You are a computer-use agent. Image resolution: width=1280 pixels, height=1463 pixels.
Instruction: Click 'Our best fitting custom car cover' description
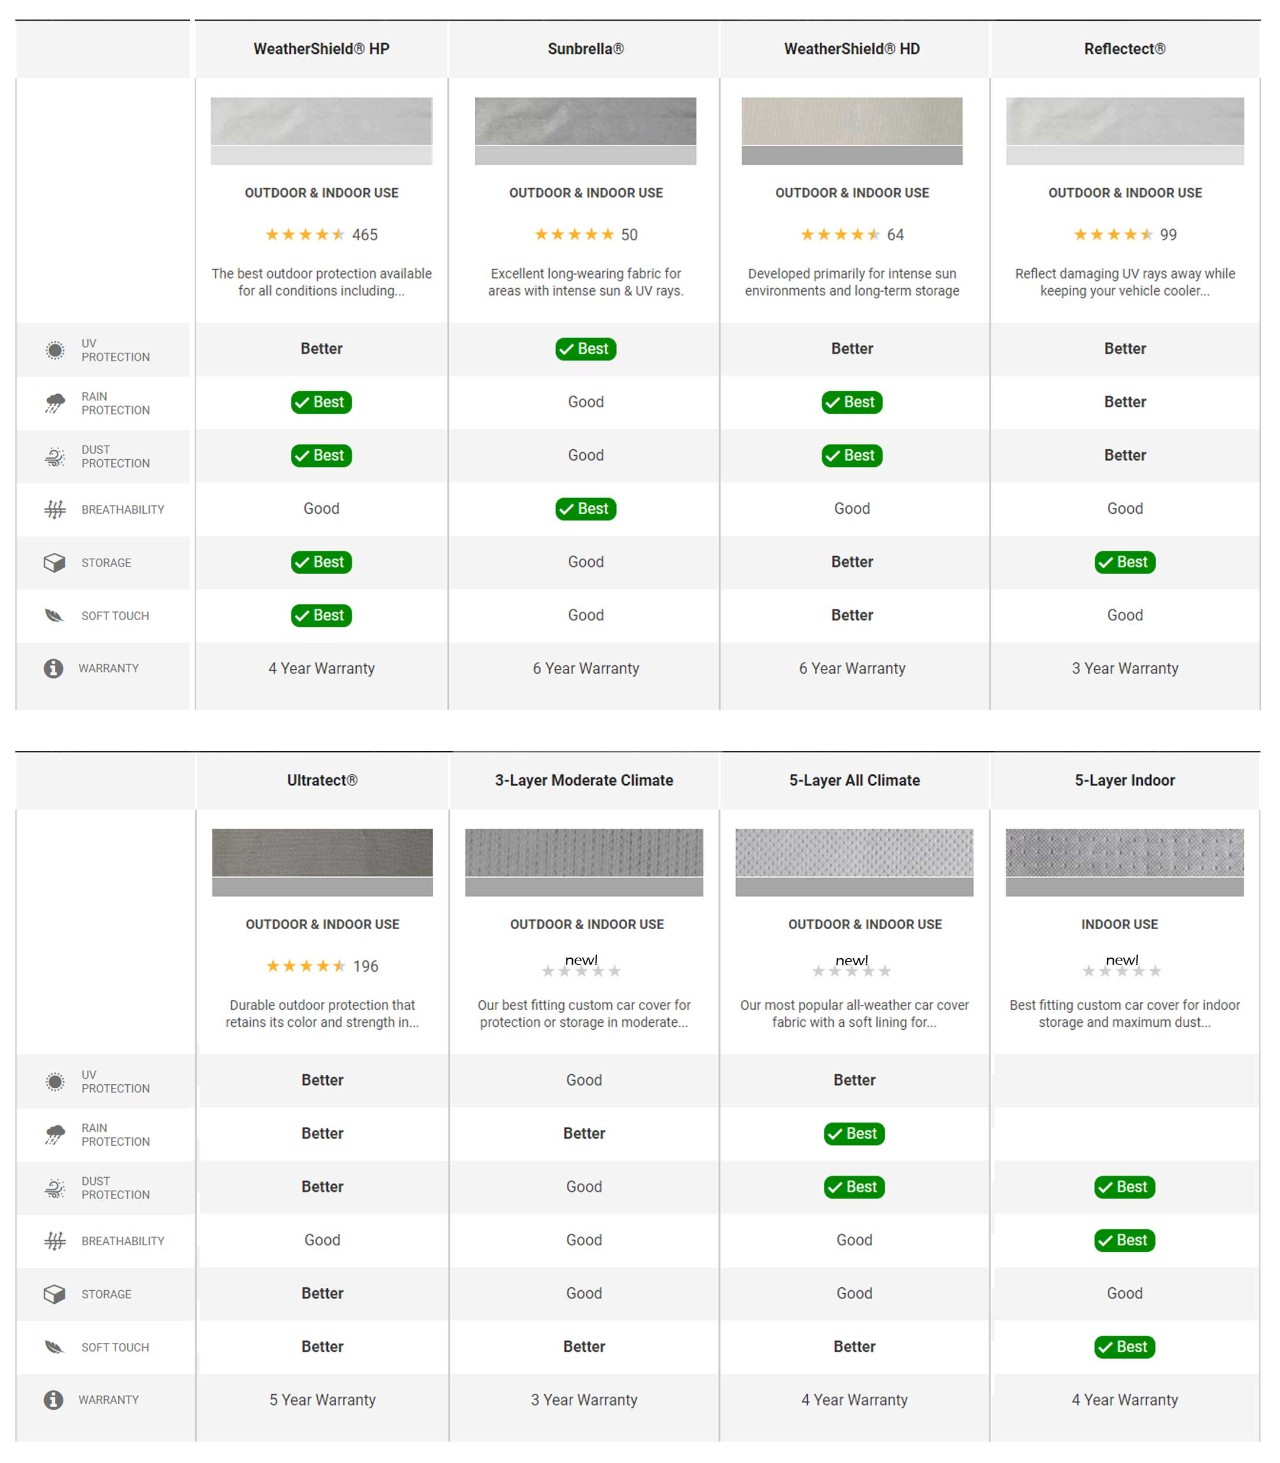[x=584, y=1014]
